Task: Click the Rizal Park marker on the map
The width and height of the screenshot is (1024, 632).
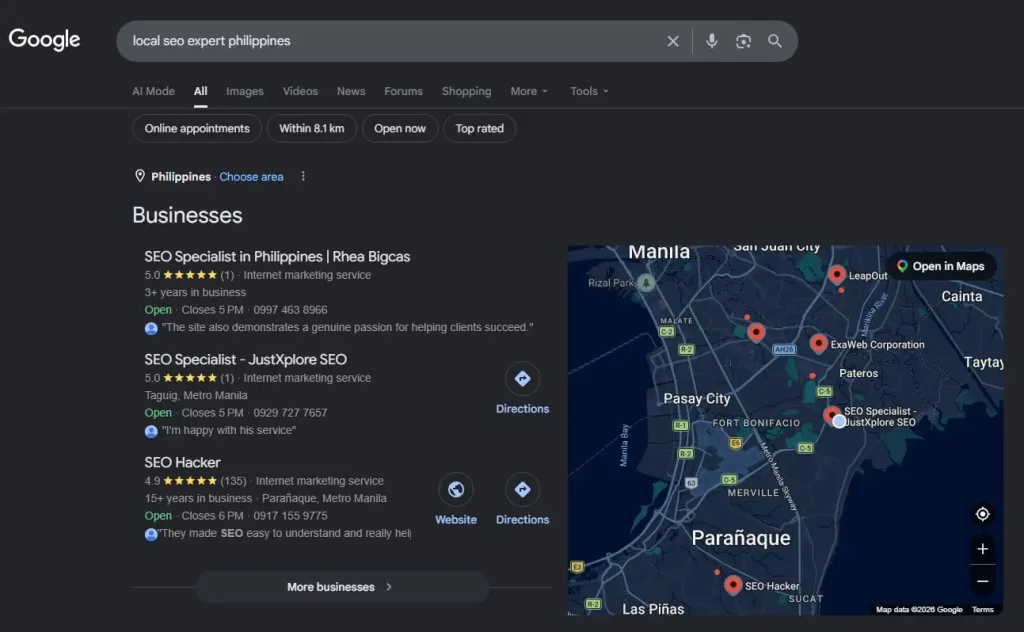Action: [647, 283]
